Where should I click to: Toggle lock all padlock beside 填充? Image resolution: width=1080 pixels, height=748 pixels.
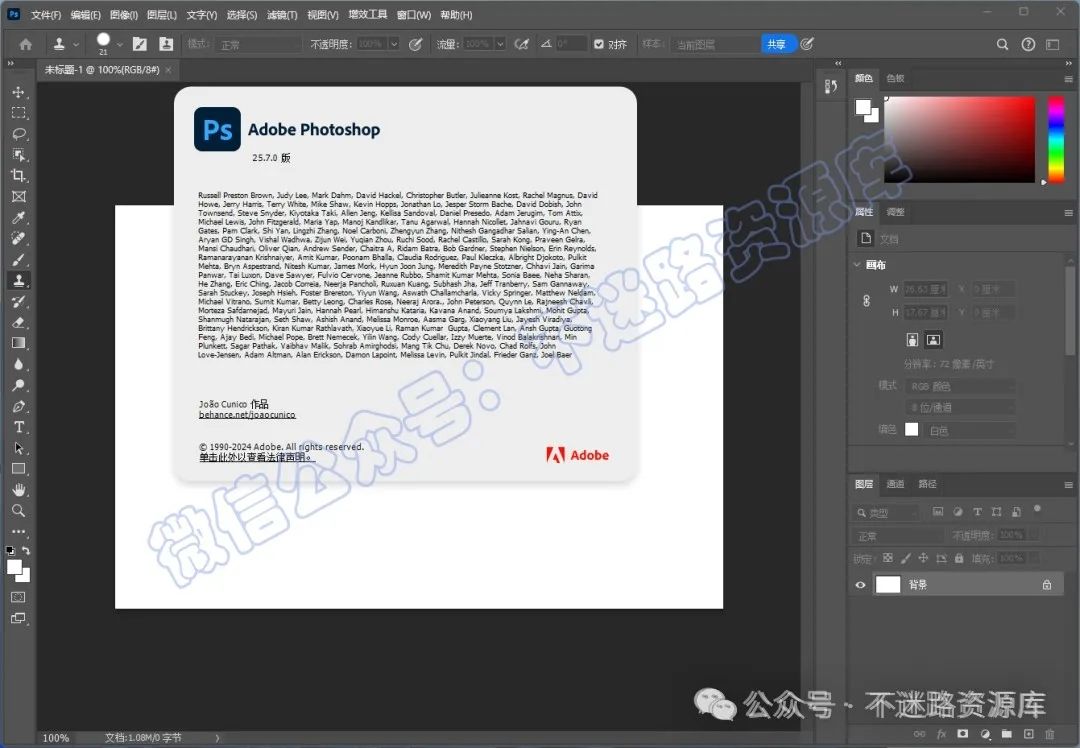(959, 558)
